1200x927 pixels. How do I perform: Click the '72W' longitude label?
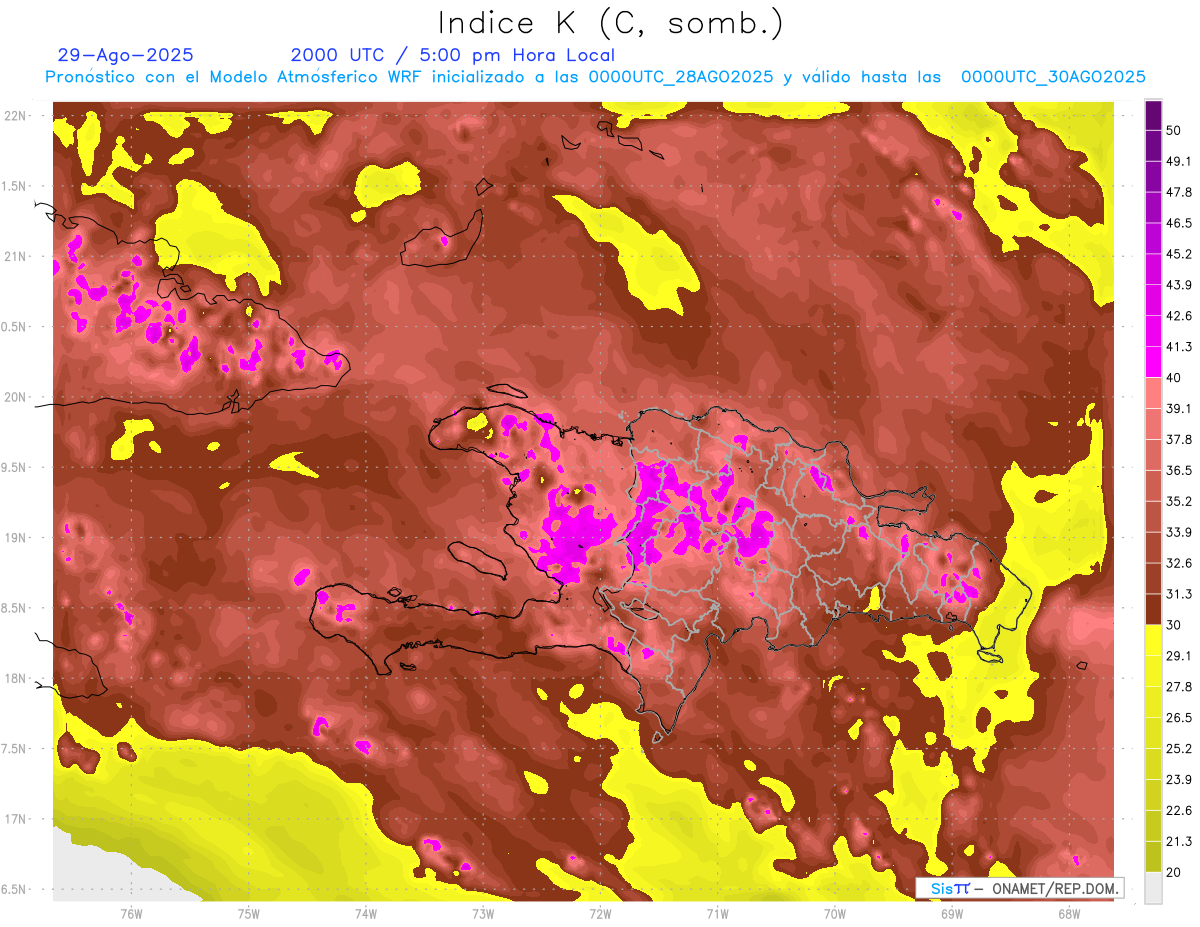coord(600,914)
